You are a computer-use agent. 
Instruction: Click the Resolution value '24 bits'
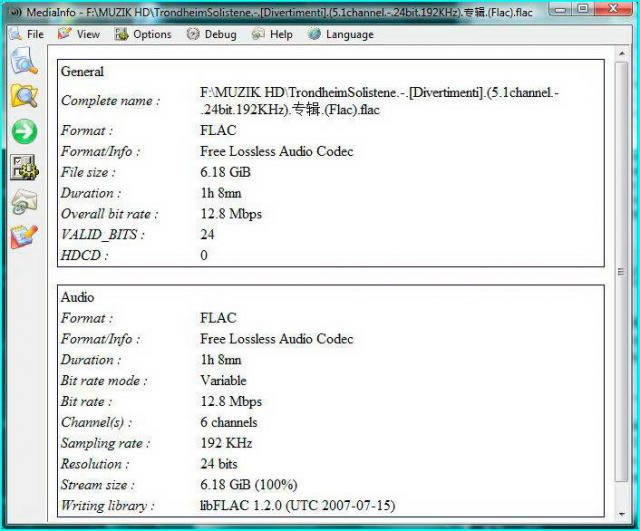coord(219,464)
